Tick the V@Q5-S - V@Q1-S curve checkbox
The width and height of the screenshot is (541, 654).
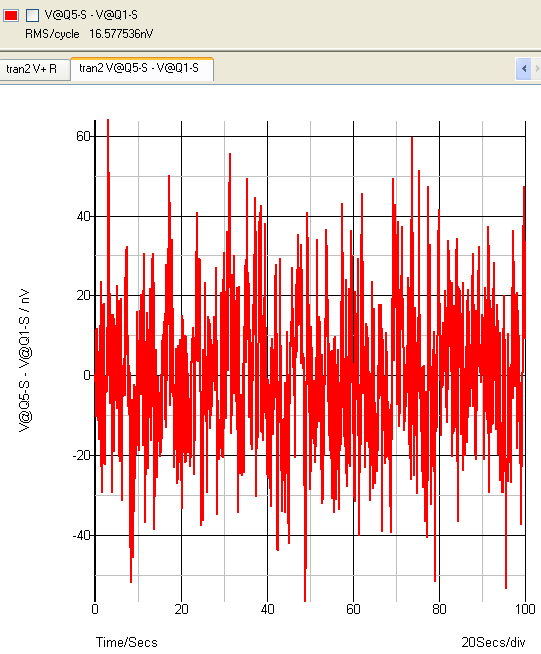point(33,15)
